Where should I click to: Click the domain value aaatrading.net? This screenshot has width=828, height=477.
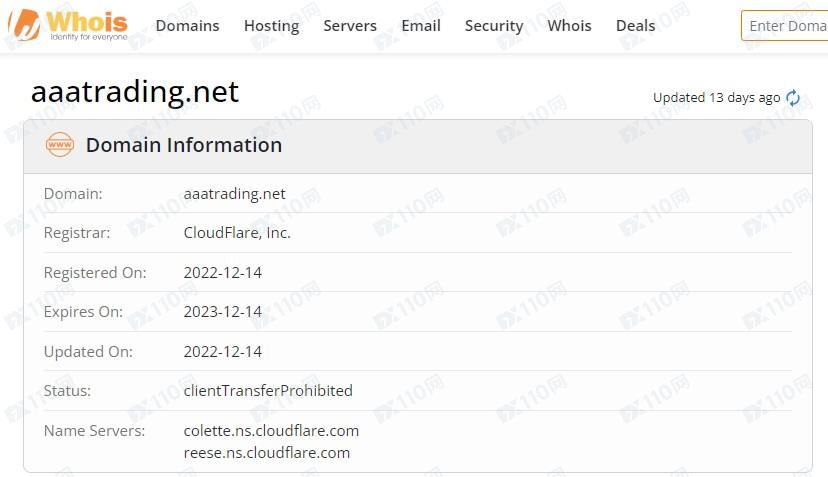click(x=234, y=194)
